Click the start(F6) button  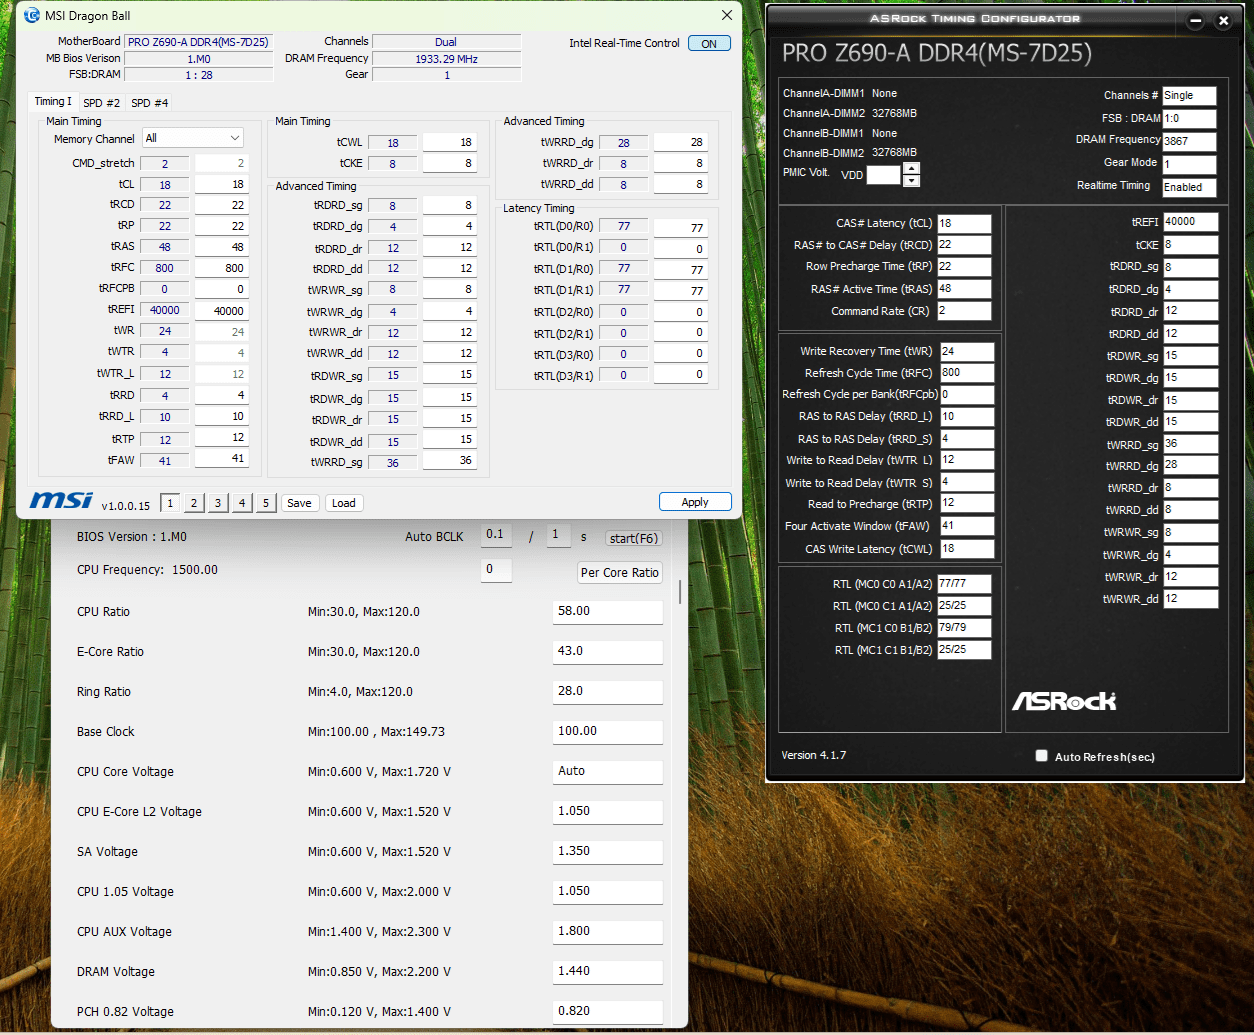click(634, 538)
